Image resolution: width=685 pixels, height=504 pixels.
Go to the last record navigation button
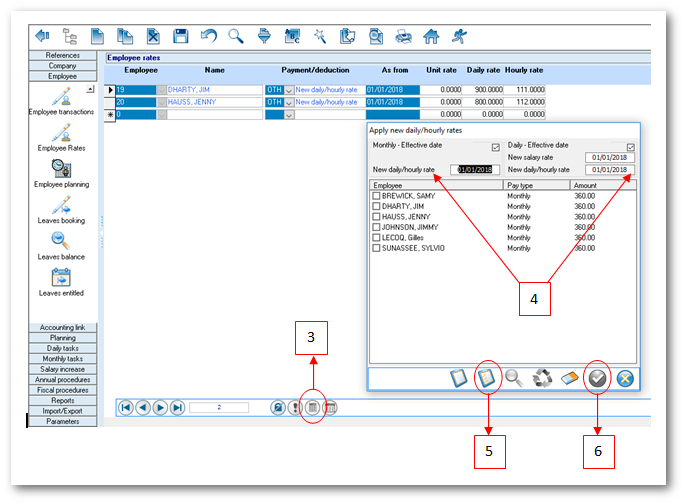pyautogui.click(x=177, y=407)
